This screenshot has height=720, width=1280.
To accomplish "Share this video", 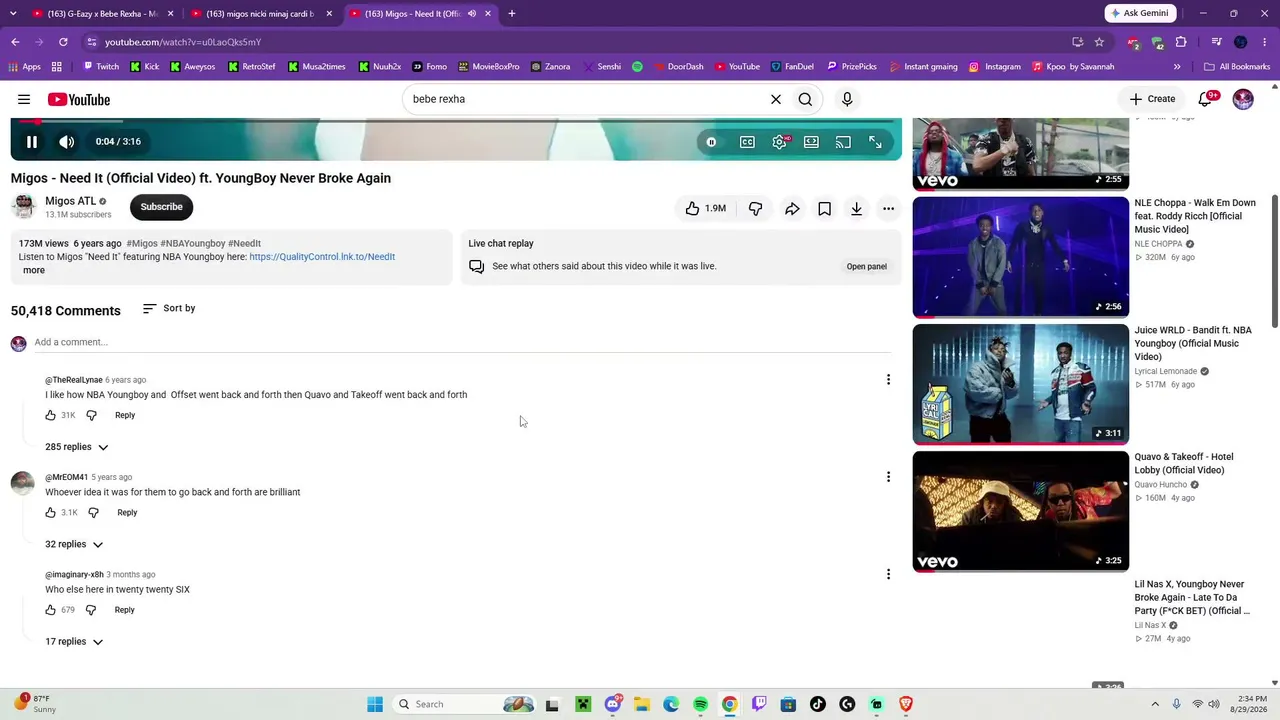I will 792,208.
